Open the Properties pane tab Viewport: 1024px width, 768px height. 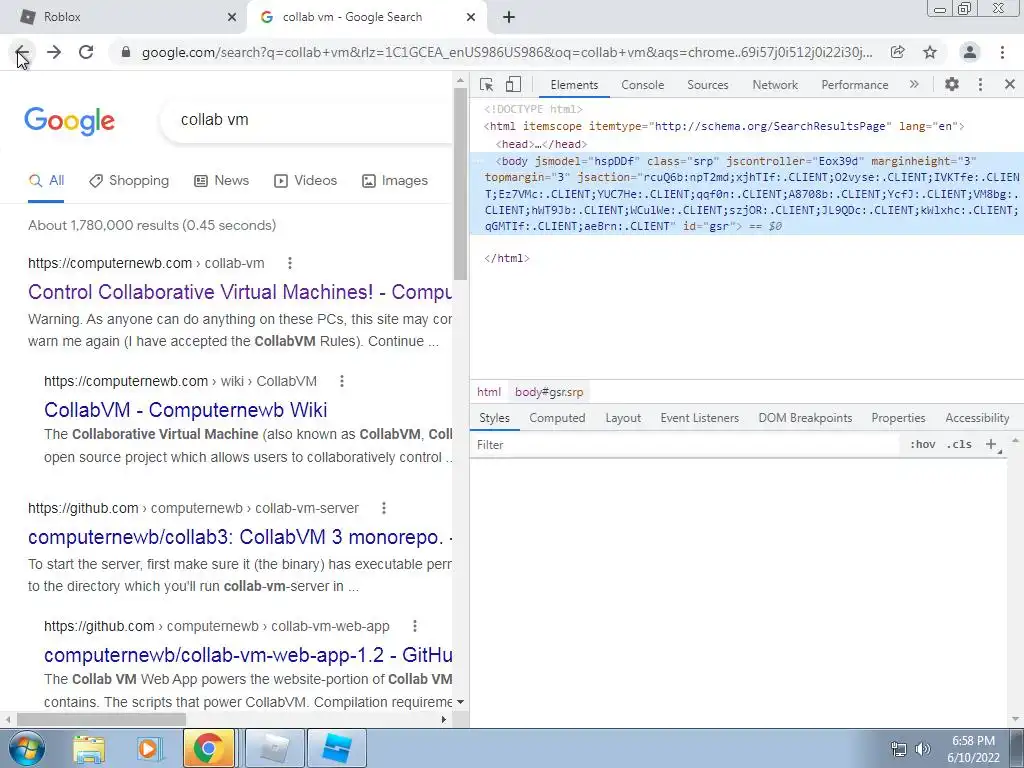[898, 418]
